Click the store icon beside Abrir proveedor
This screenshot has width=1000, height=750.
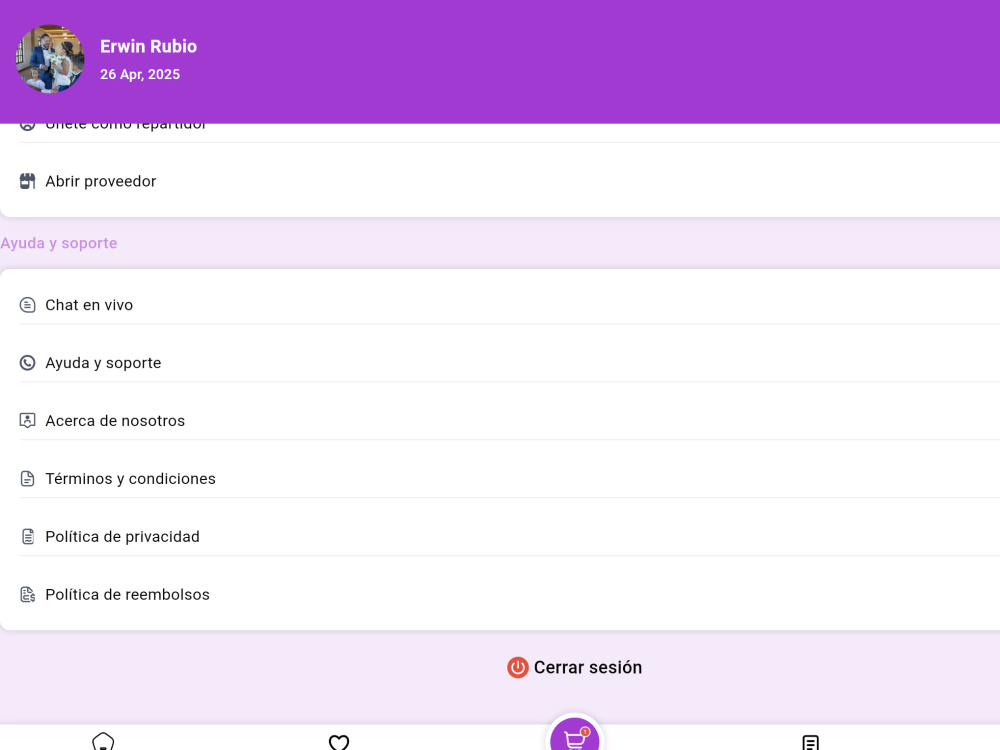pyautogui.click(x=27, y=181)
